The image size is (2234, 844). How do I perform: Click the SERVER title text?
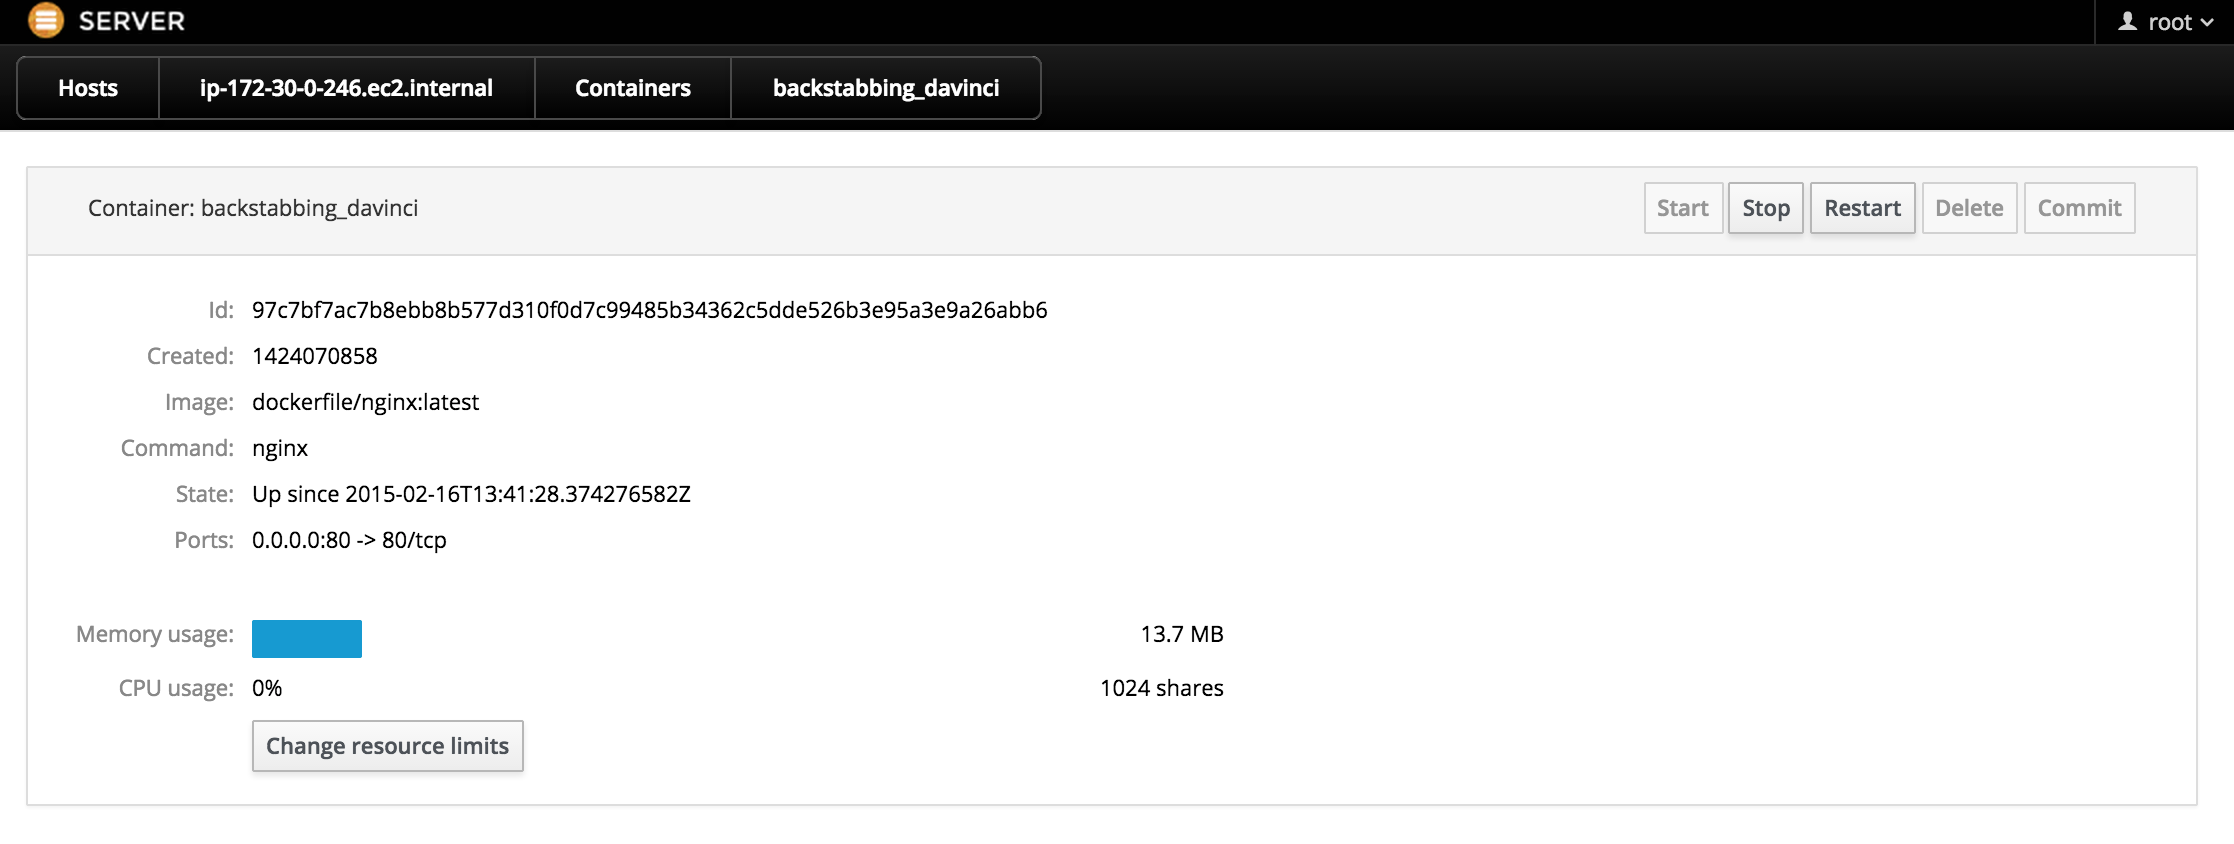[x=132, y=21]
